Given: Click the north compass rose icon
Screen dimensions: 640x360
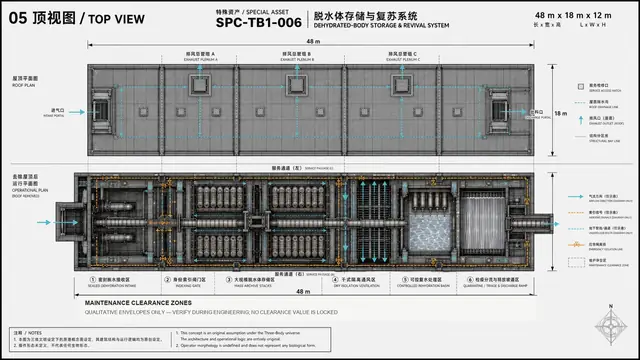Looking at the screenshot, I should (611, 326).
